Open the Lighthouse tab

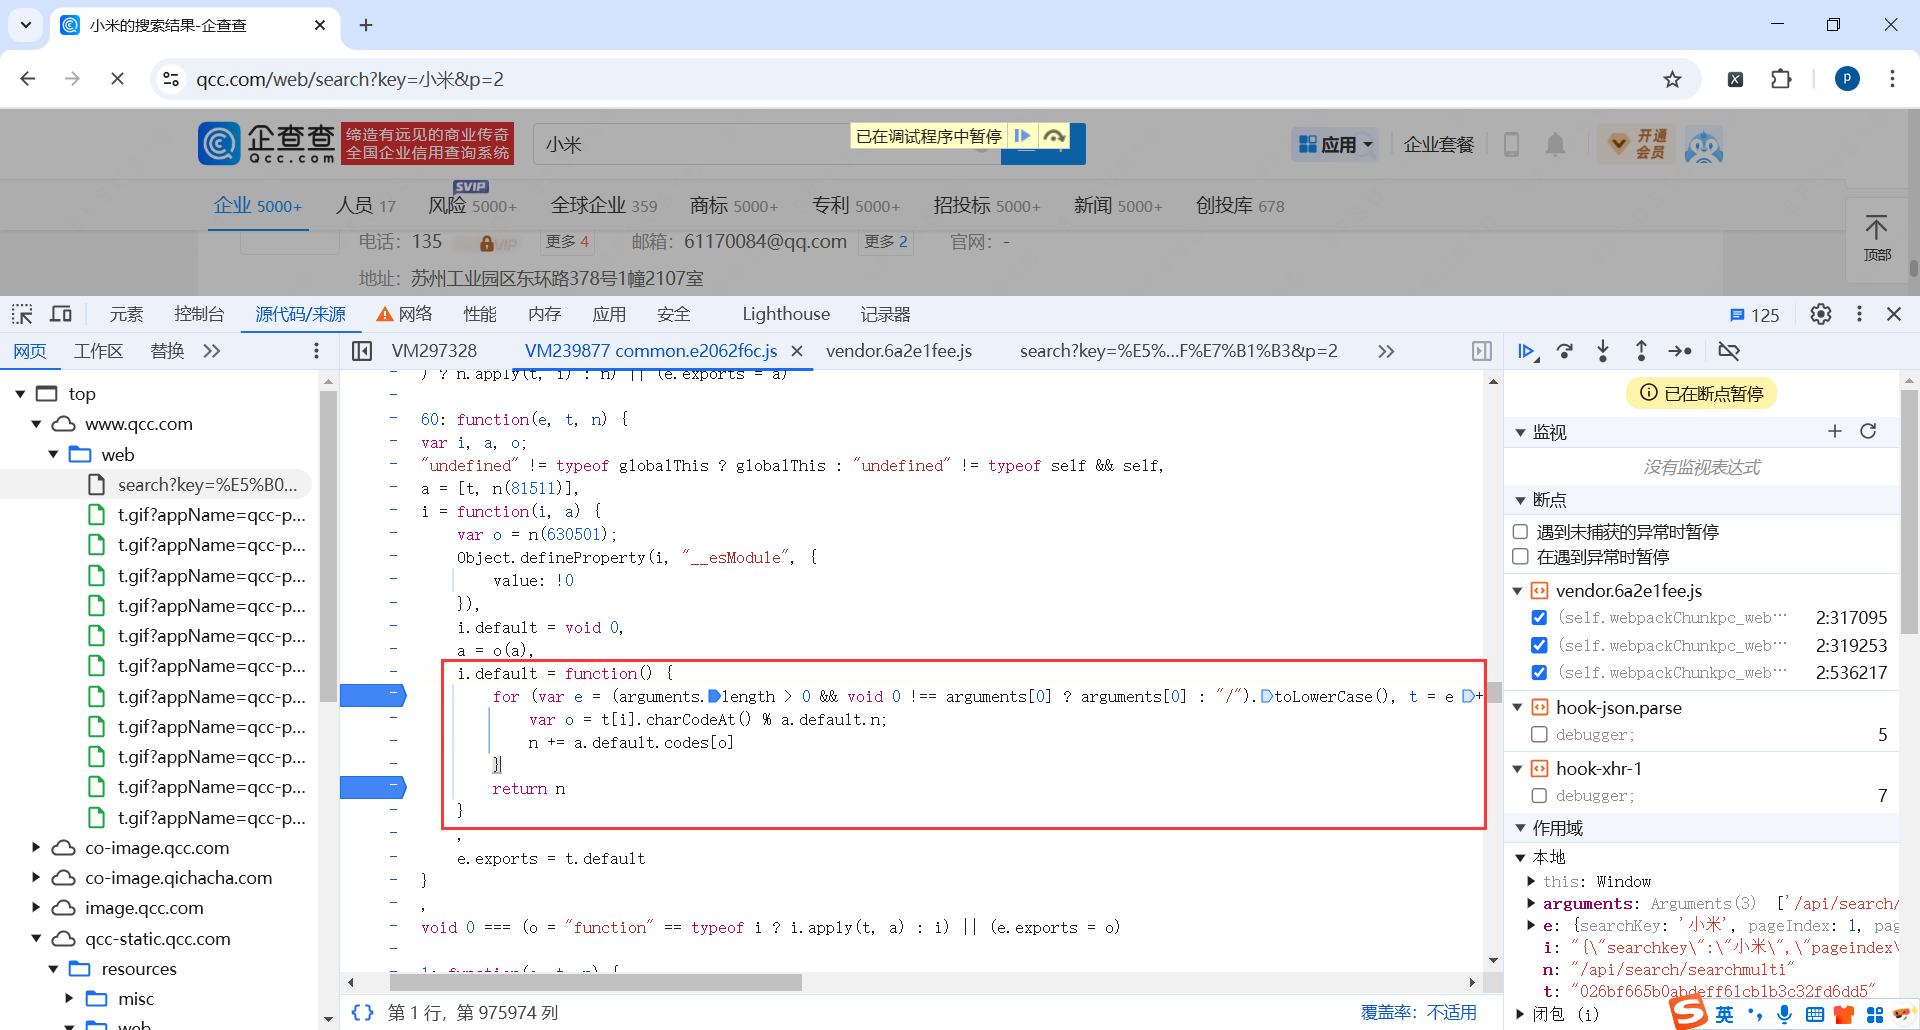click(x=786, y=314)
